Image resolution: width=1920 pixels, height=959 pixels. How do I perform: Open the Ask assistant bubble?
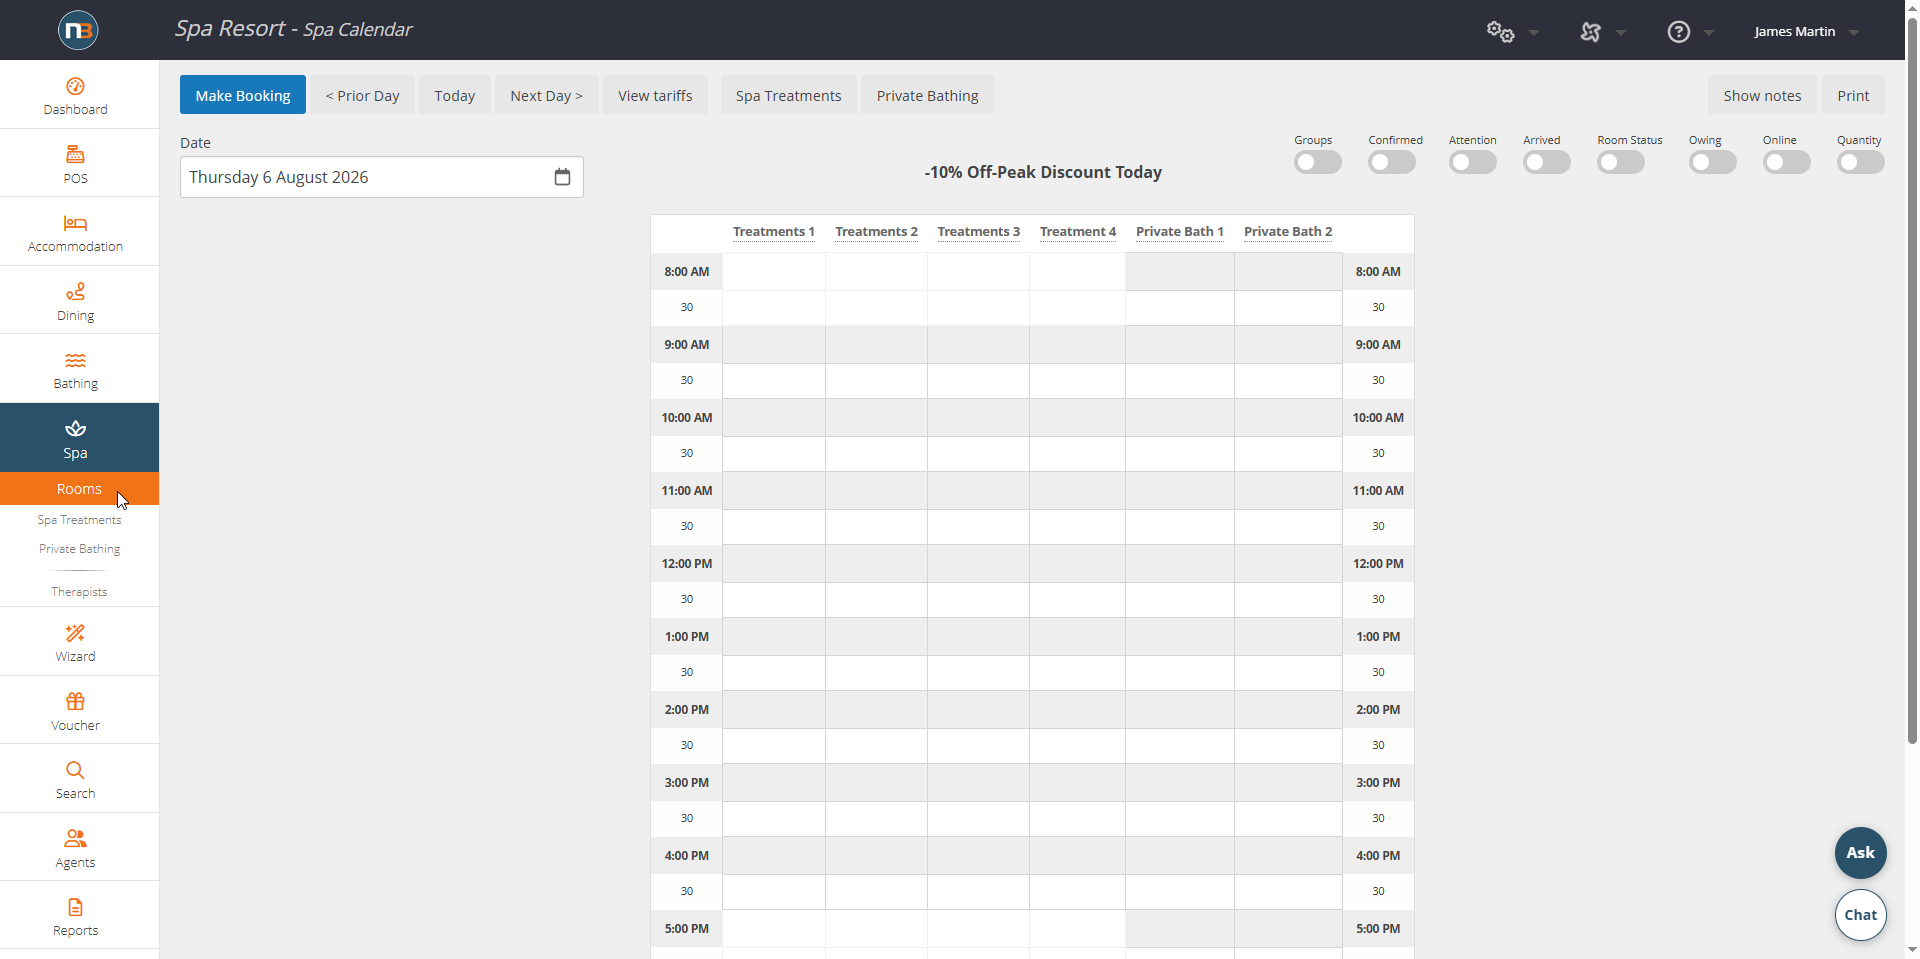[1860, 853]
